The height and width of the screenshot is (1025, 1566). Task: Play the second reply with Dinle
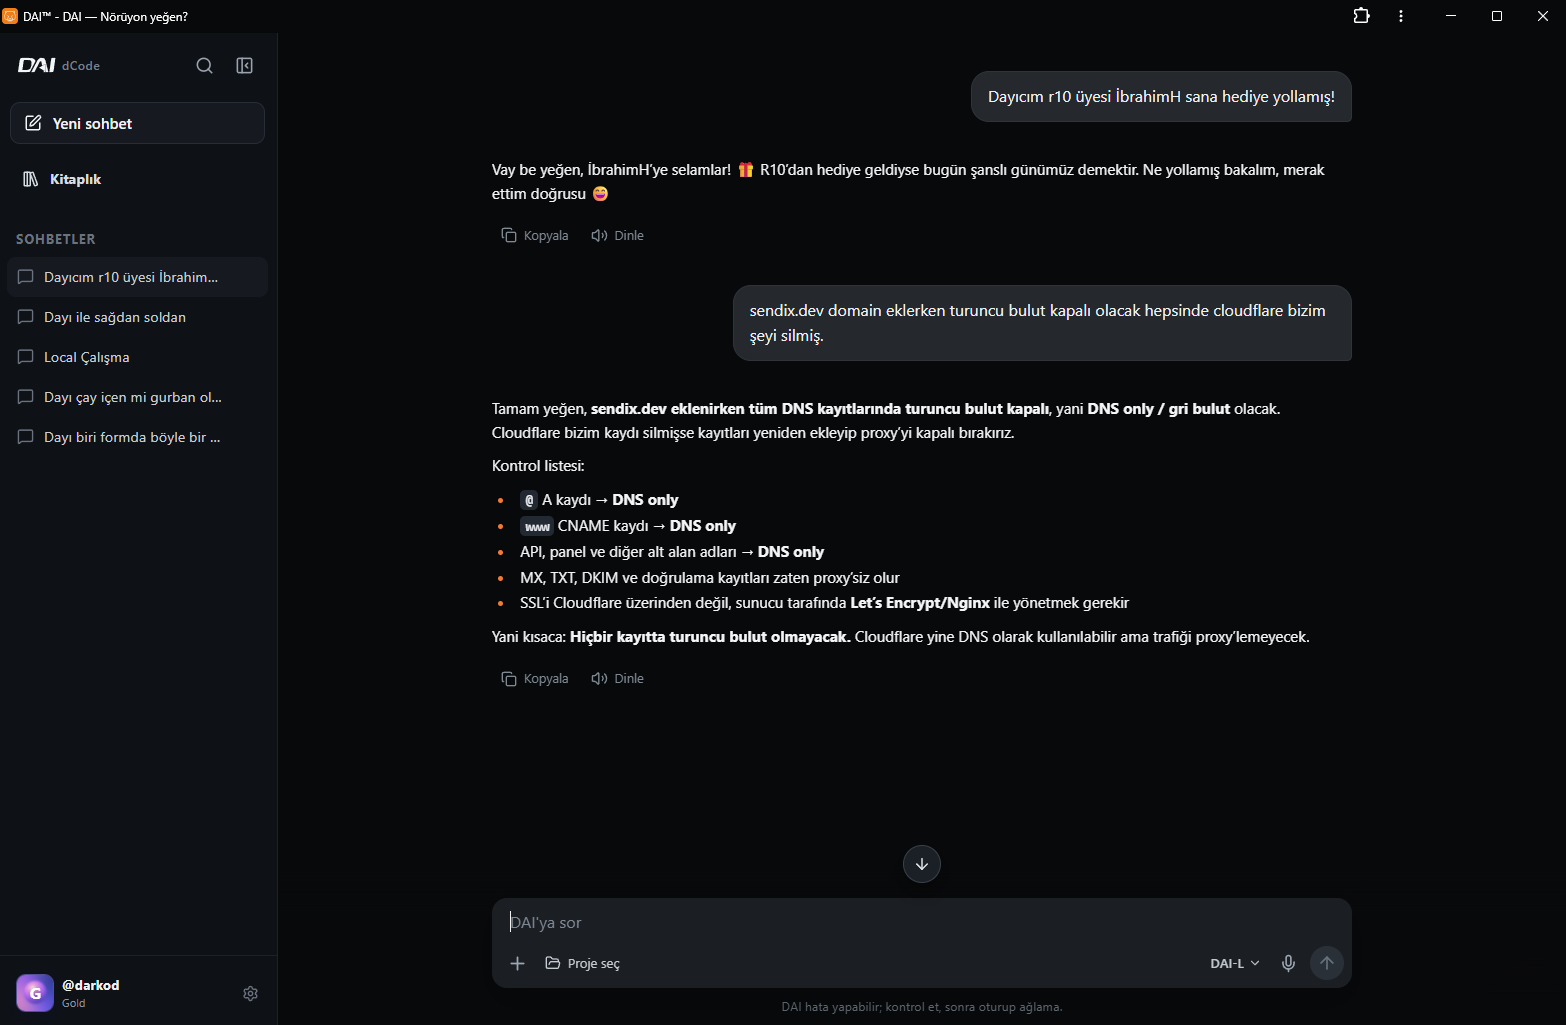pos(617,678)
